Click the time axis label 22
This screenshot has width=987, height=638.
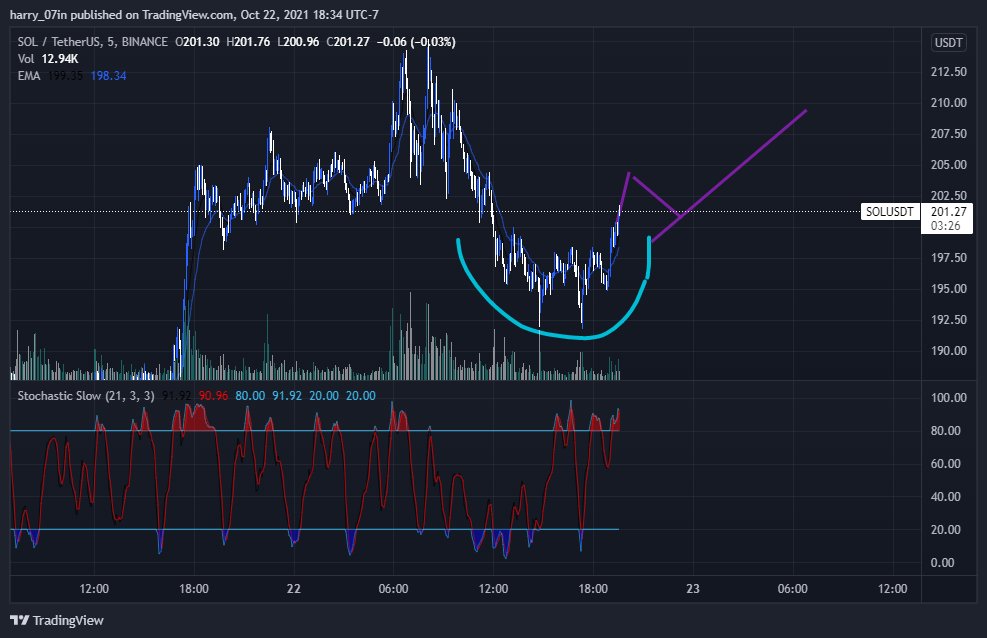pyautogui.click(x=293, y=589)
